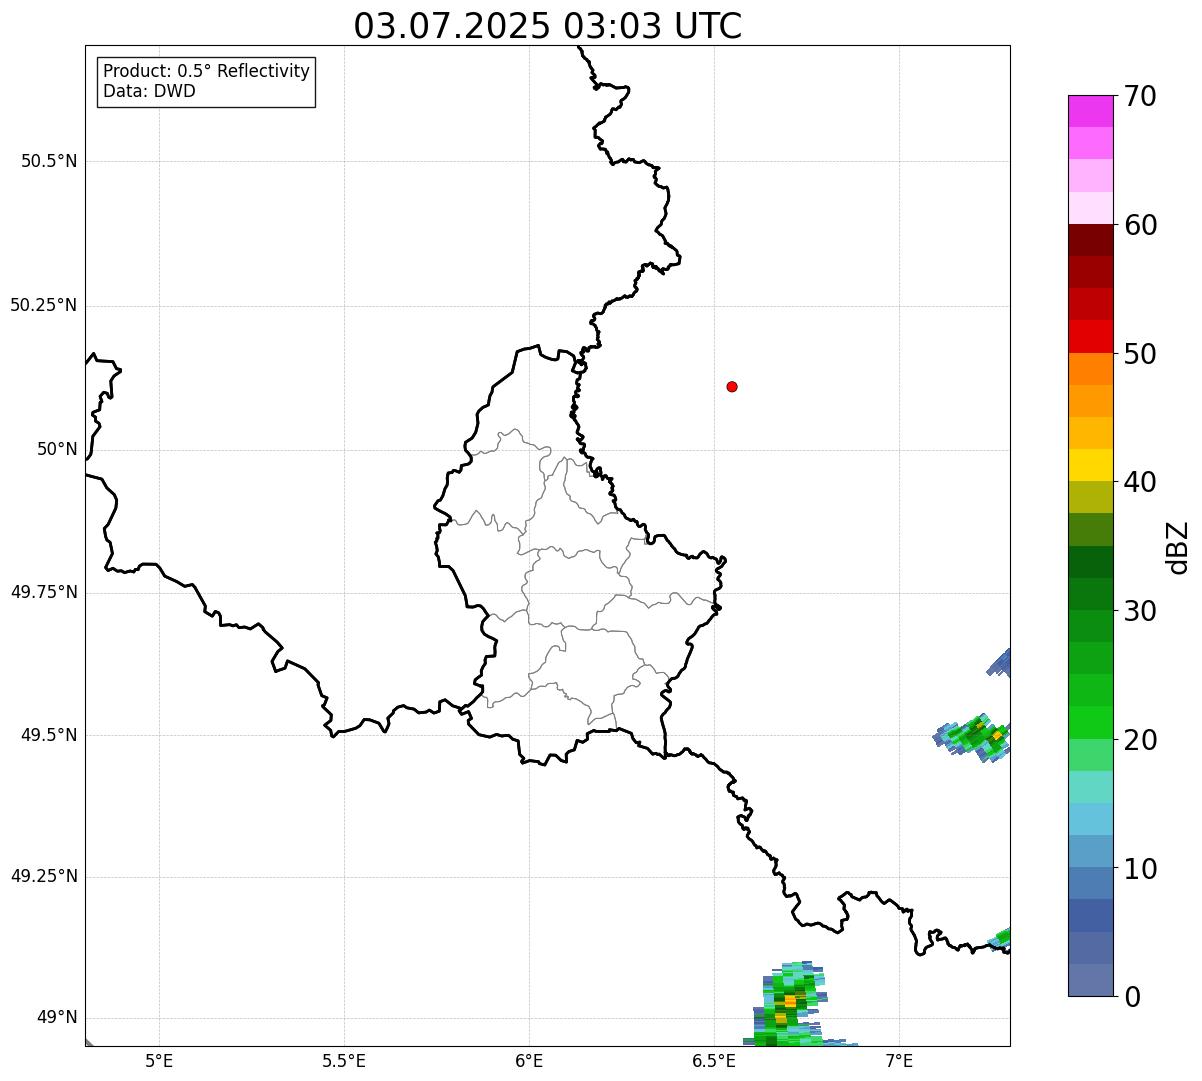1202x1081 pixels.
Task: Click the colorbar value 50
Action: click(1140, 354)
